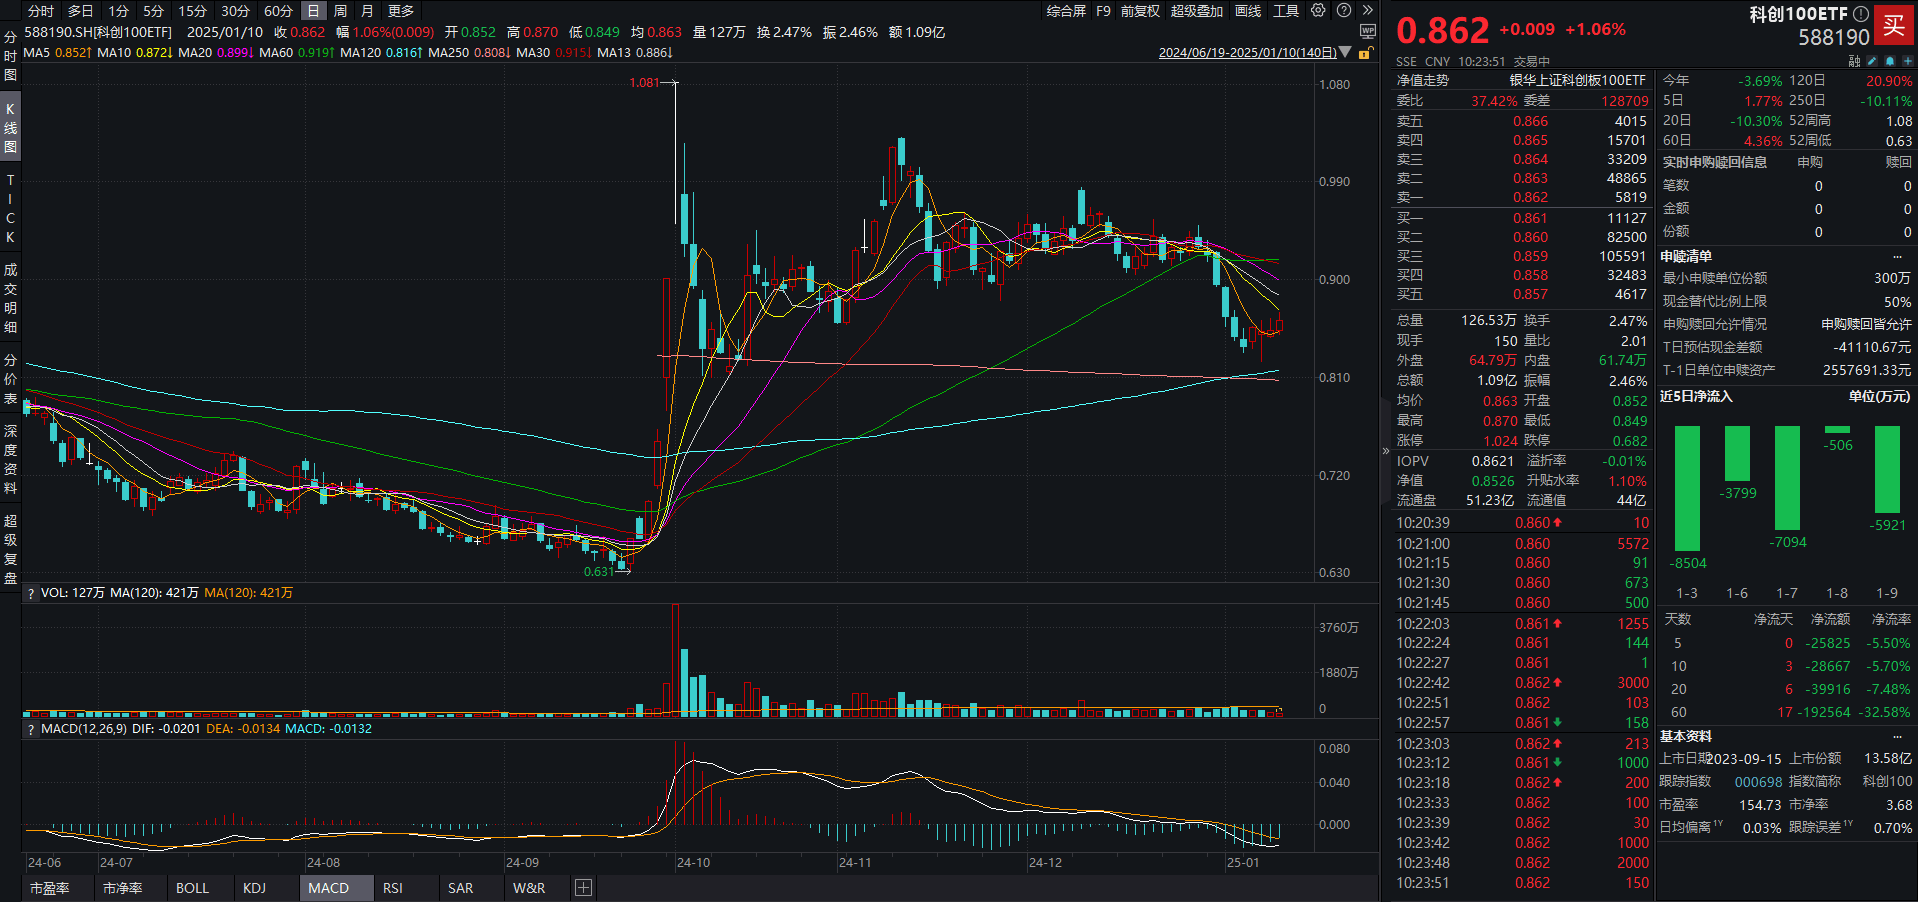Image resolution: width=1918 pixels, height=902 pixels.
Task: Open the help question mark icon
Action: (x=1343, y=10)
